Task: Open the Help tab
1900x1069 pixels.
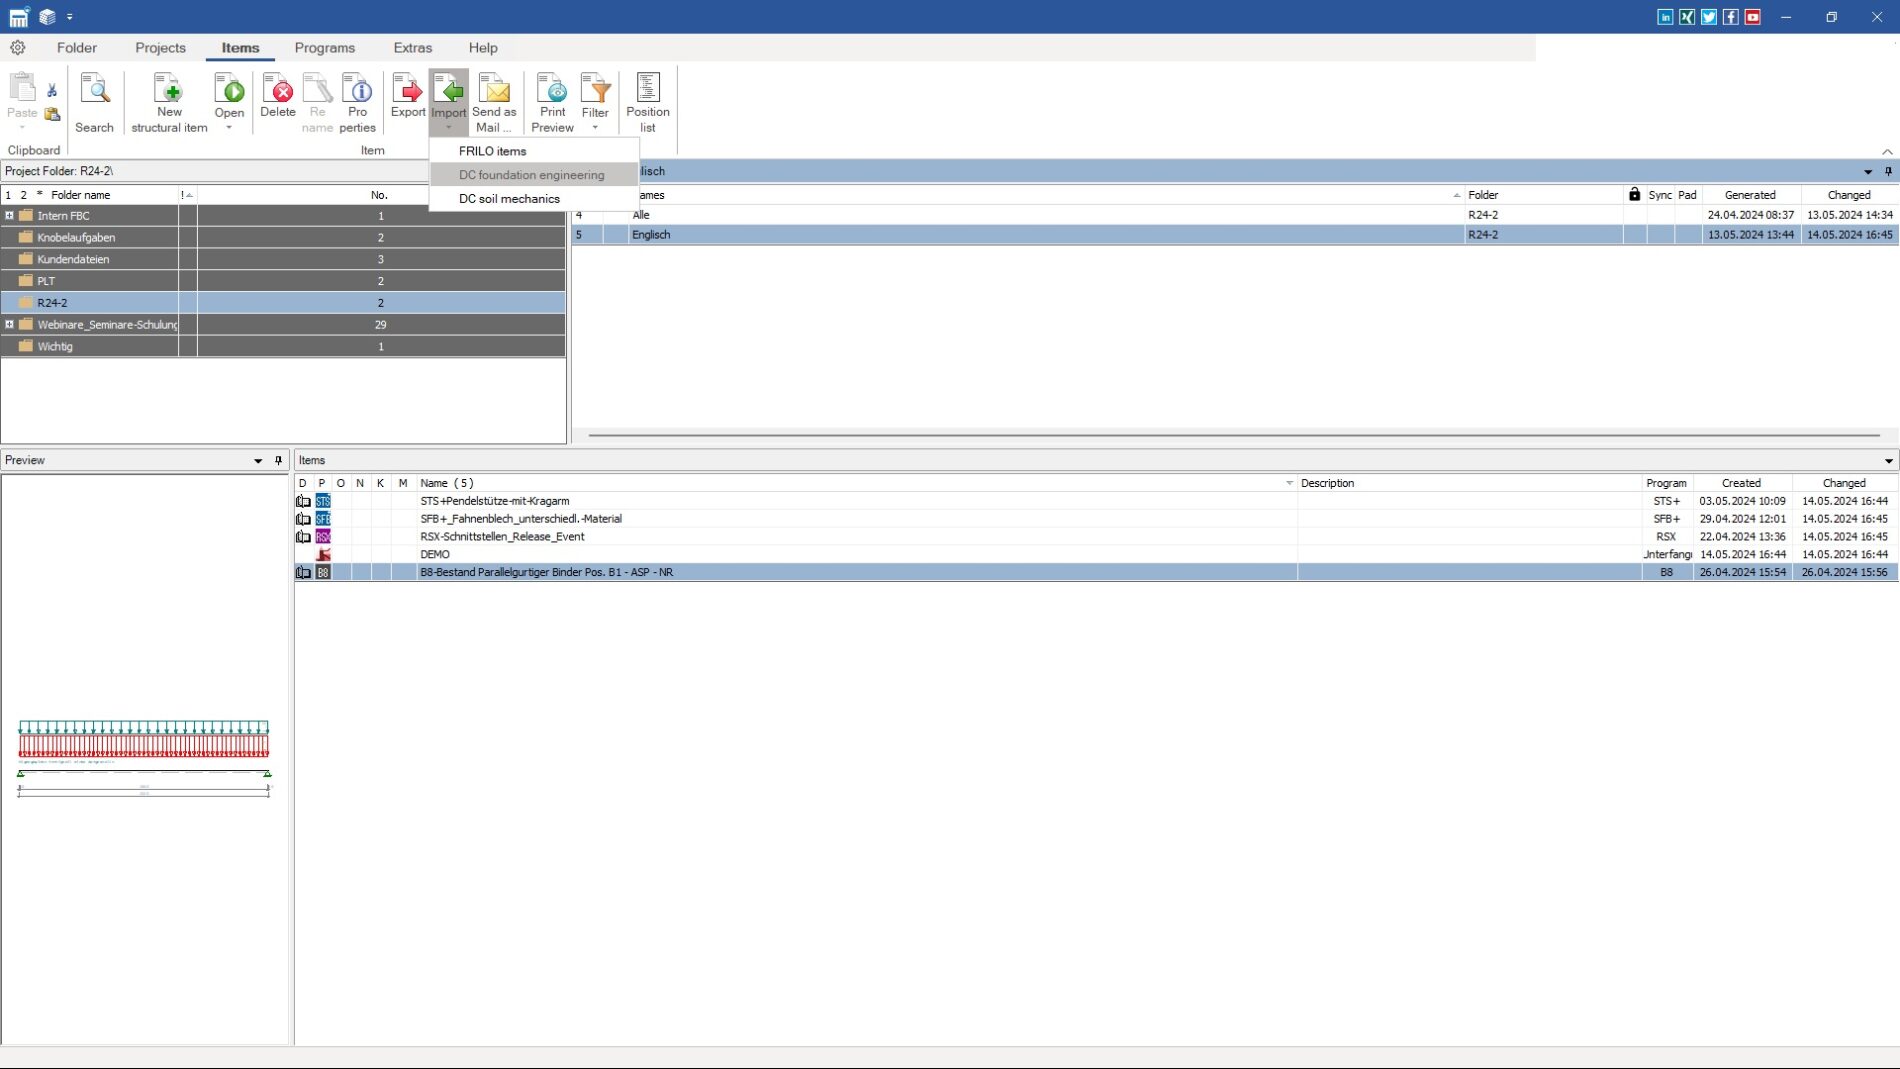Action: pyautogui.click(x=483, y=48)
